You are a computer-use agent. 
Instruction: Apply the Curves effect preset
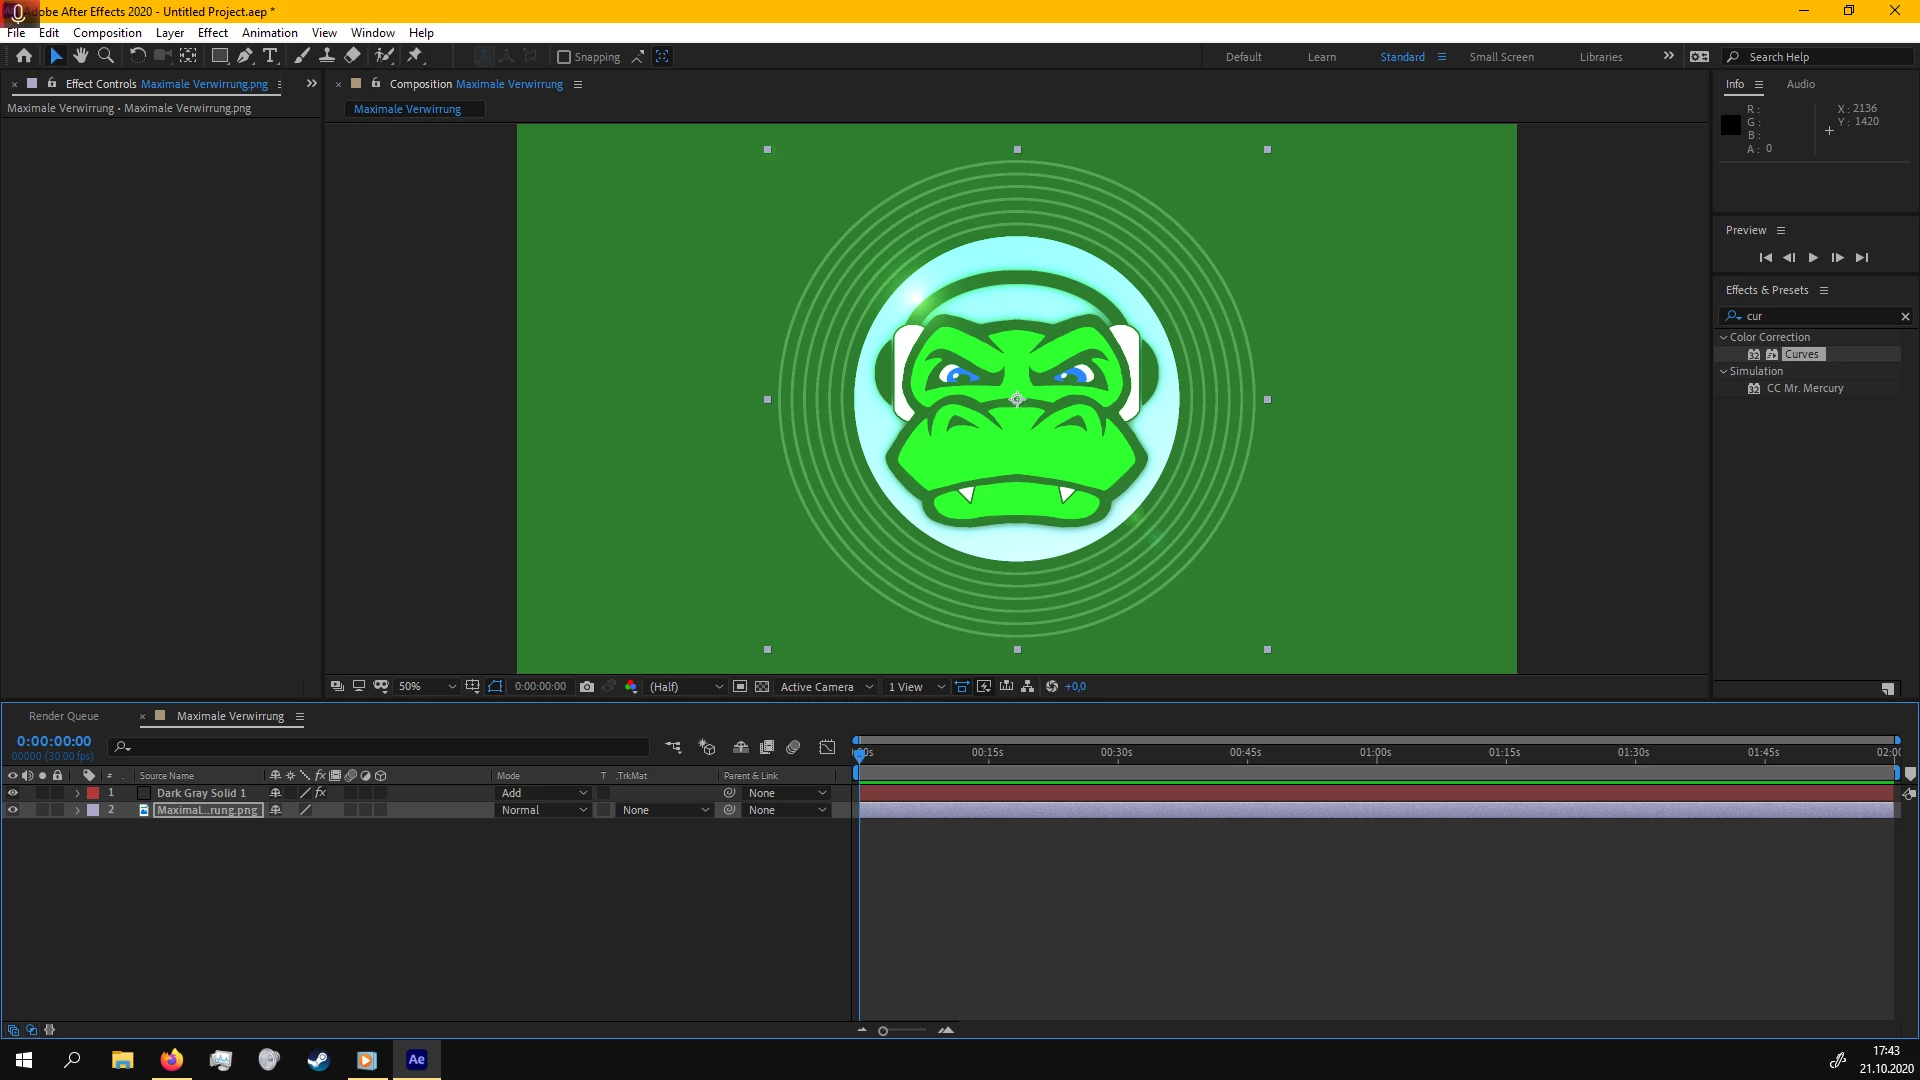click(1802, 354)
